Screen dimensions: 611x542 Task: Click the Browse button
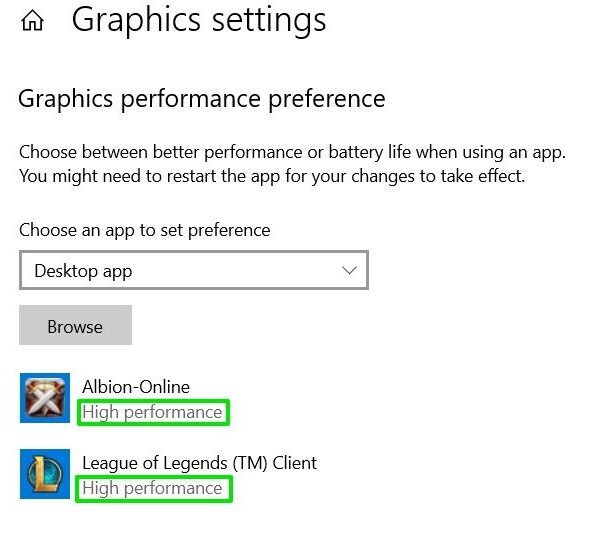[75, 325]
